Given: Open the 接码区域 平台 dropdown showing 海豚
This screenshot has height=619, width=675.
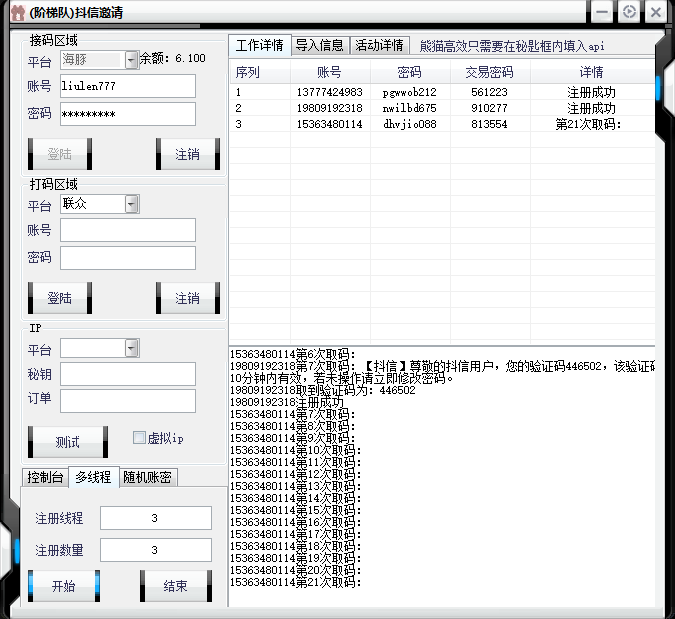Looking at the screenshot, I should [x=131, y=60].
